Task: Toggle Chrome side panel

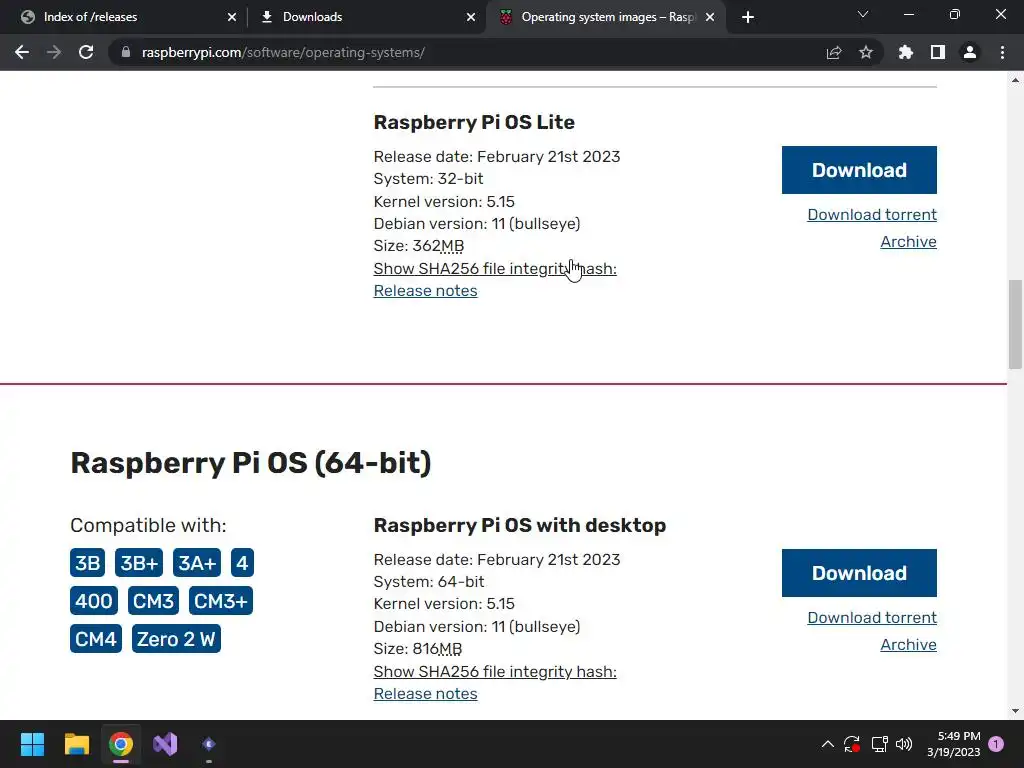Action: (x=938, y=52)
